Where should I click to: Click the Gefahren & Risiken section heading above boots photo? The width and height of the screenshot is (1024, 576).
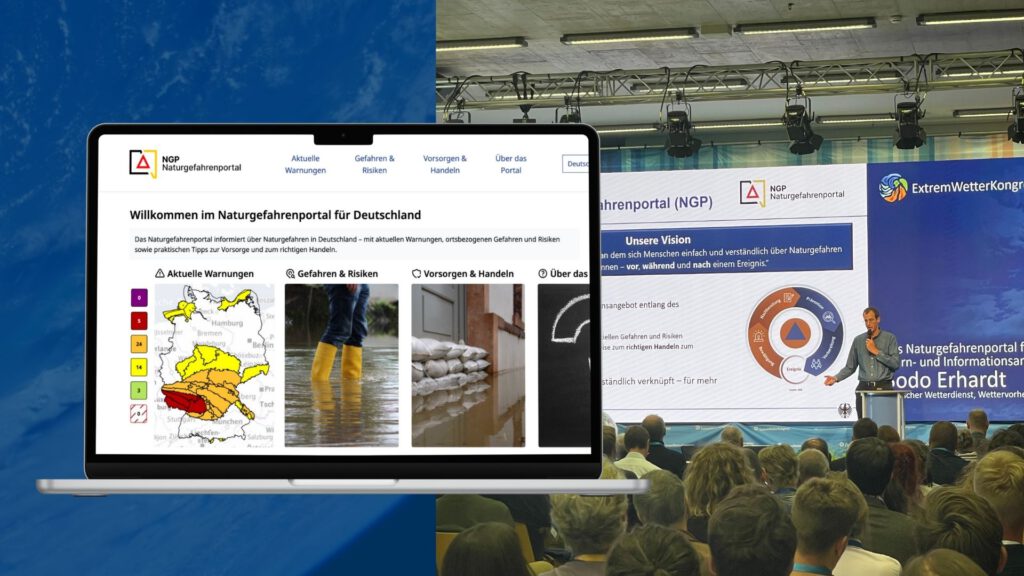(x=338, y=274)
